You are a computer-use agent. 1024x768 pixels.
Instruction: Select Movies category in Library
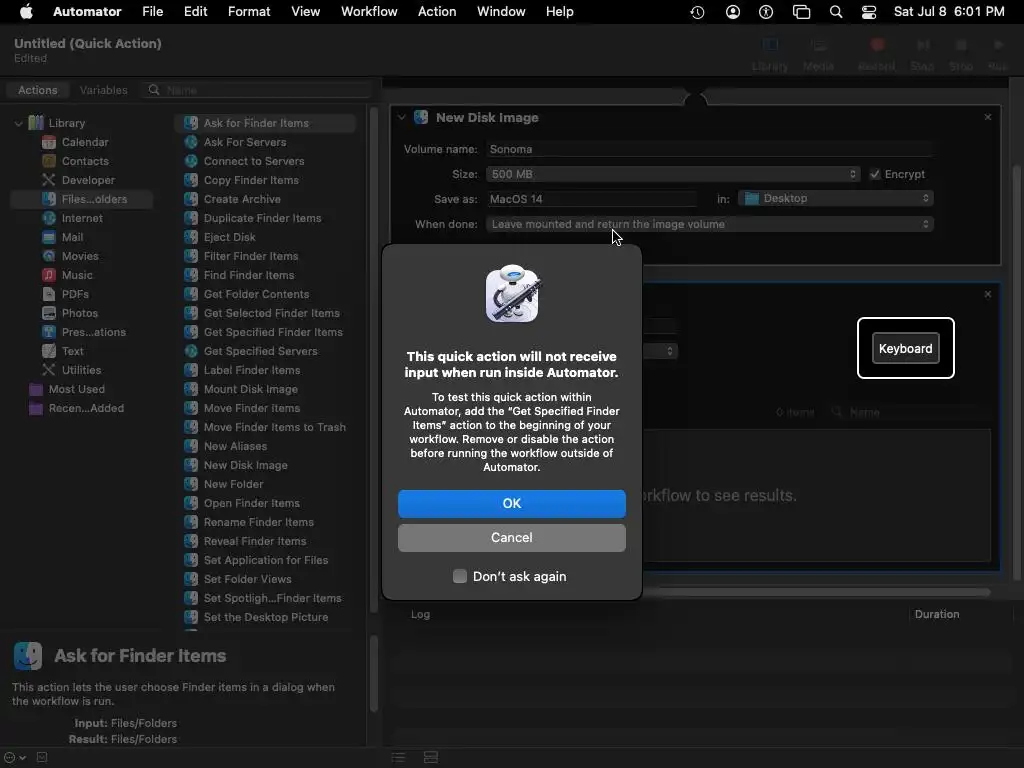point(80,256)
